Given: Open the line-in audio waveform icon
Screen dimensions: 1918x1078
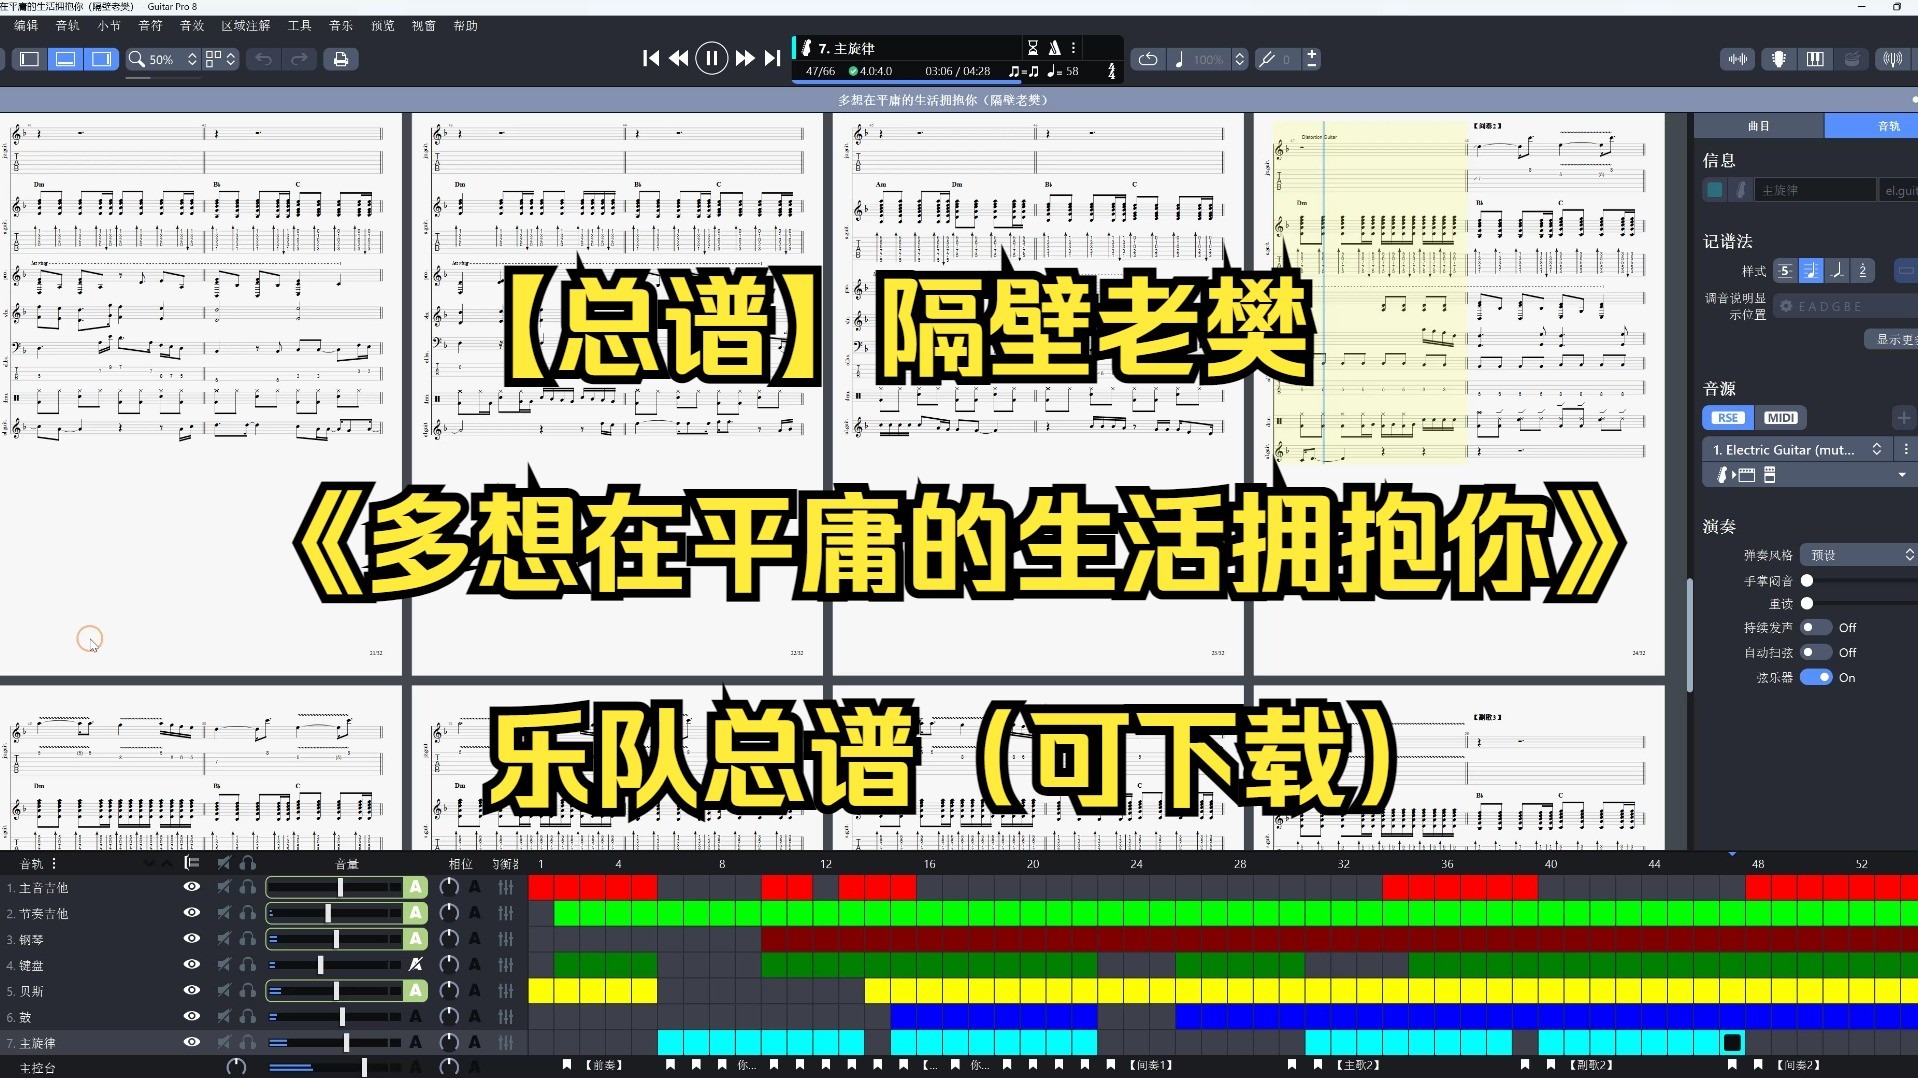Looking at the screenshot, I should click(x=1739, y=59).
